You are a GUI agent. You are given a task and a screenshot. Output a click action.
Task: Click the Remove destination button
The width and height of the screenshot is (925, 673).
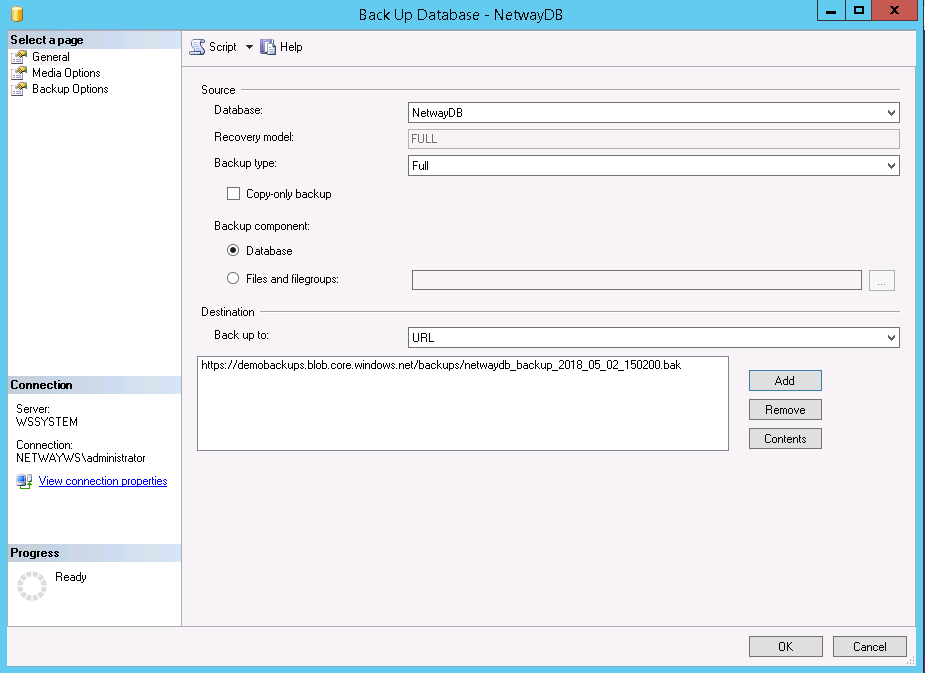785,410
